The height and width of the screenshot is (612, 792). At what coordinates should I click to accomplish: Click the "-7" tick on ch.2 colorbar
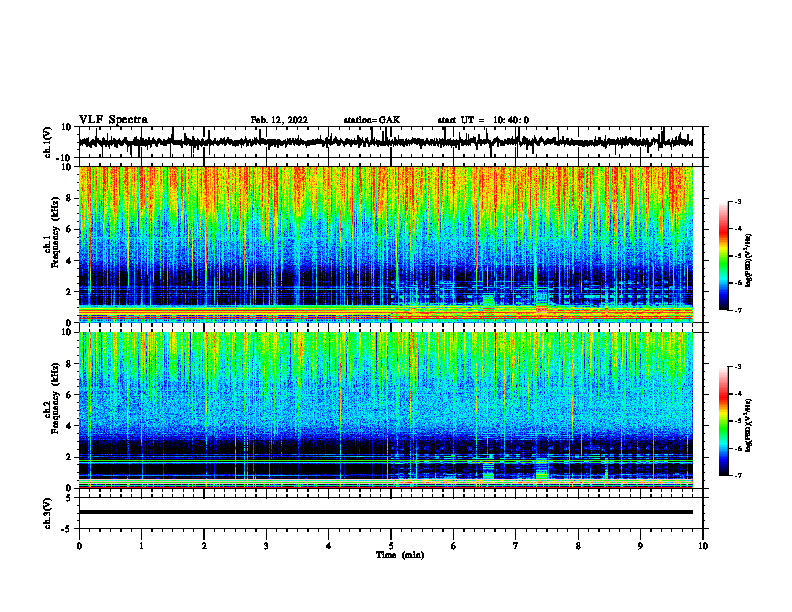738,475
